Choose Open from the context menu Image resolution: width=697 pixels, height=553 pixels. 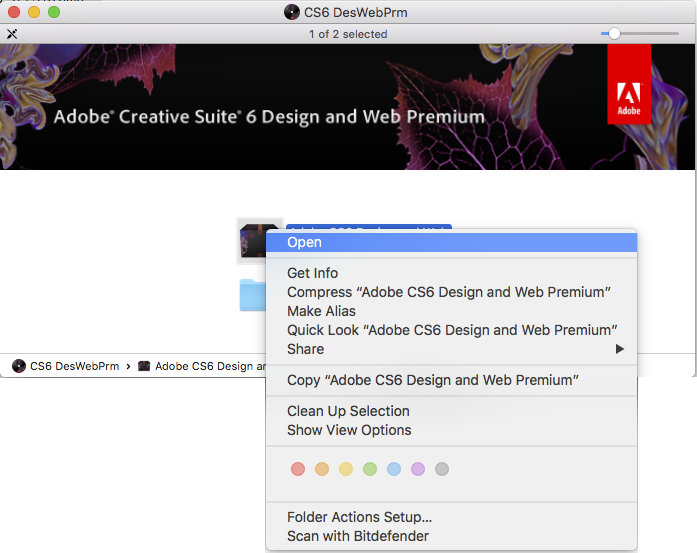[451, 242]
